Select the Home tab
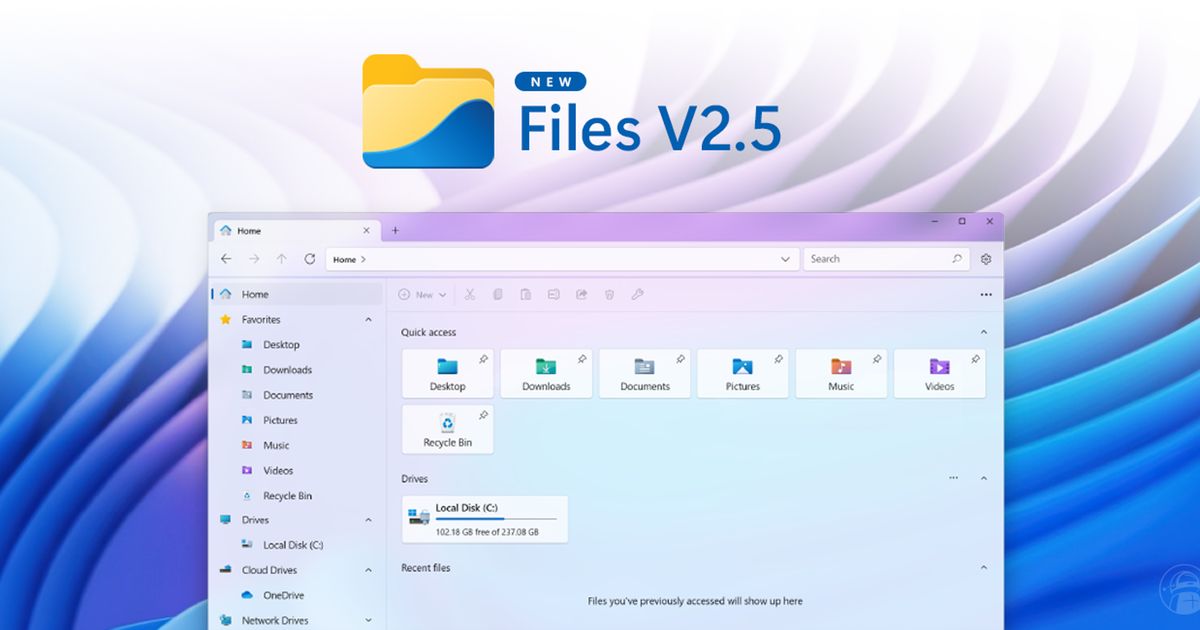The height and width of the screenshot is (630, 1200). click(296, 231)
